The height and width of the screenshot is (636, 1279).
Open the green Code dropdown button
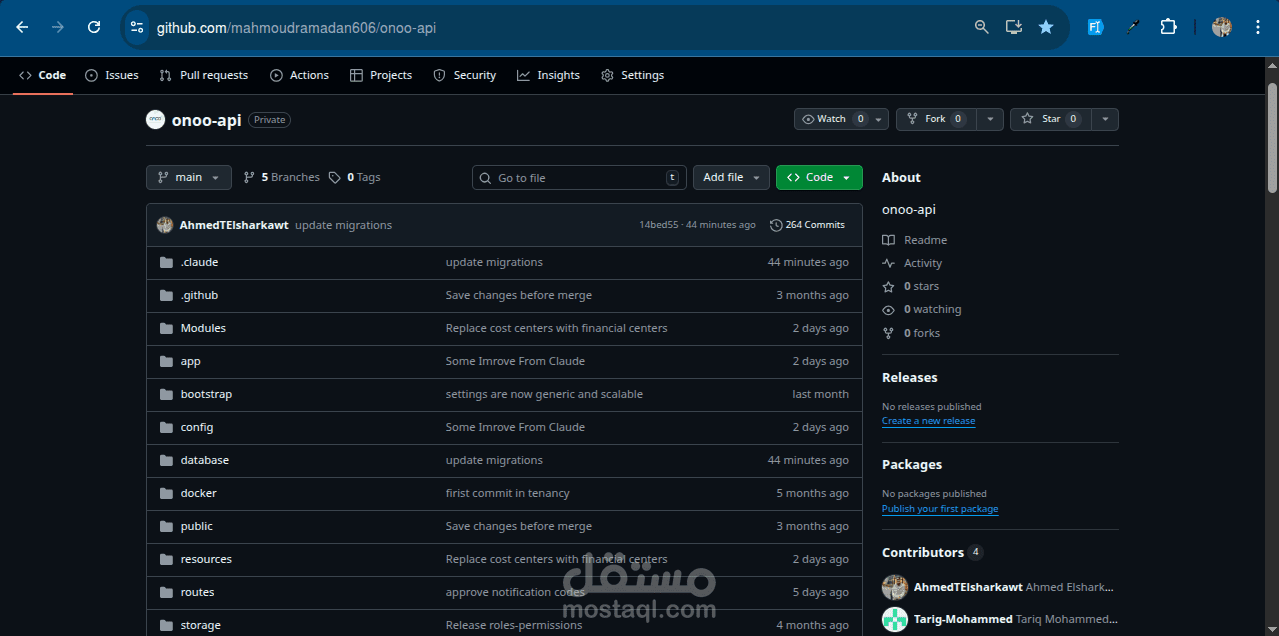point(819,177)
